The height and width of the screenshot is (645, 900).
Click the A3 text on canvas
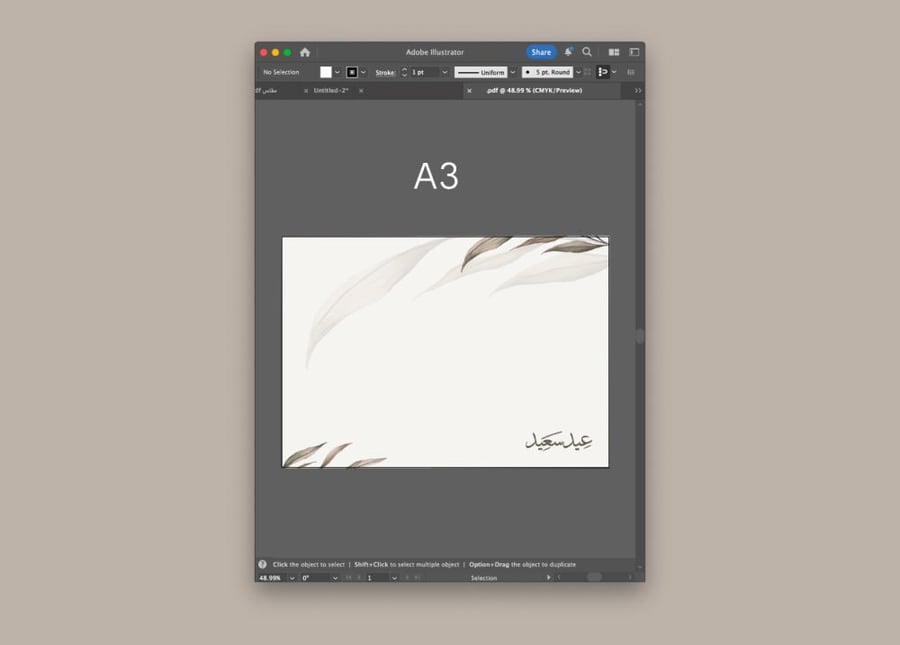coord(436,176)
